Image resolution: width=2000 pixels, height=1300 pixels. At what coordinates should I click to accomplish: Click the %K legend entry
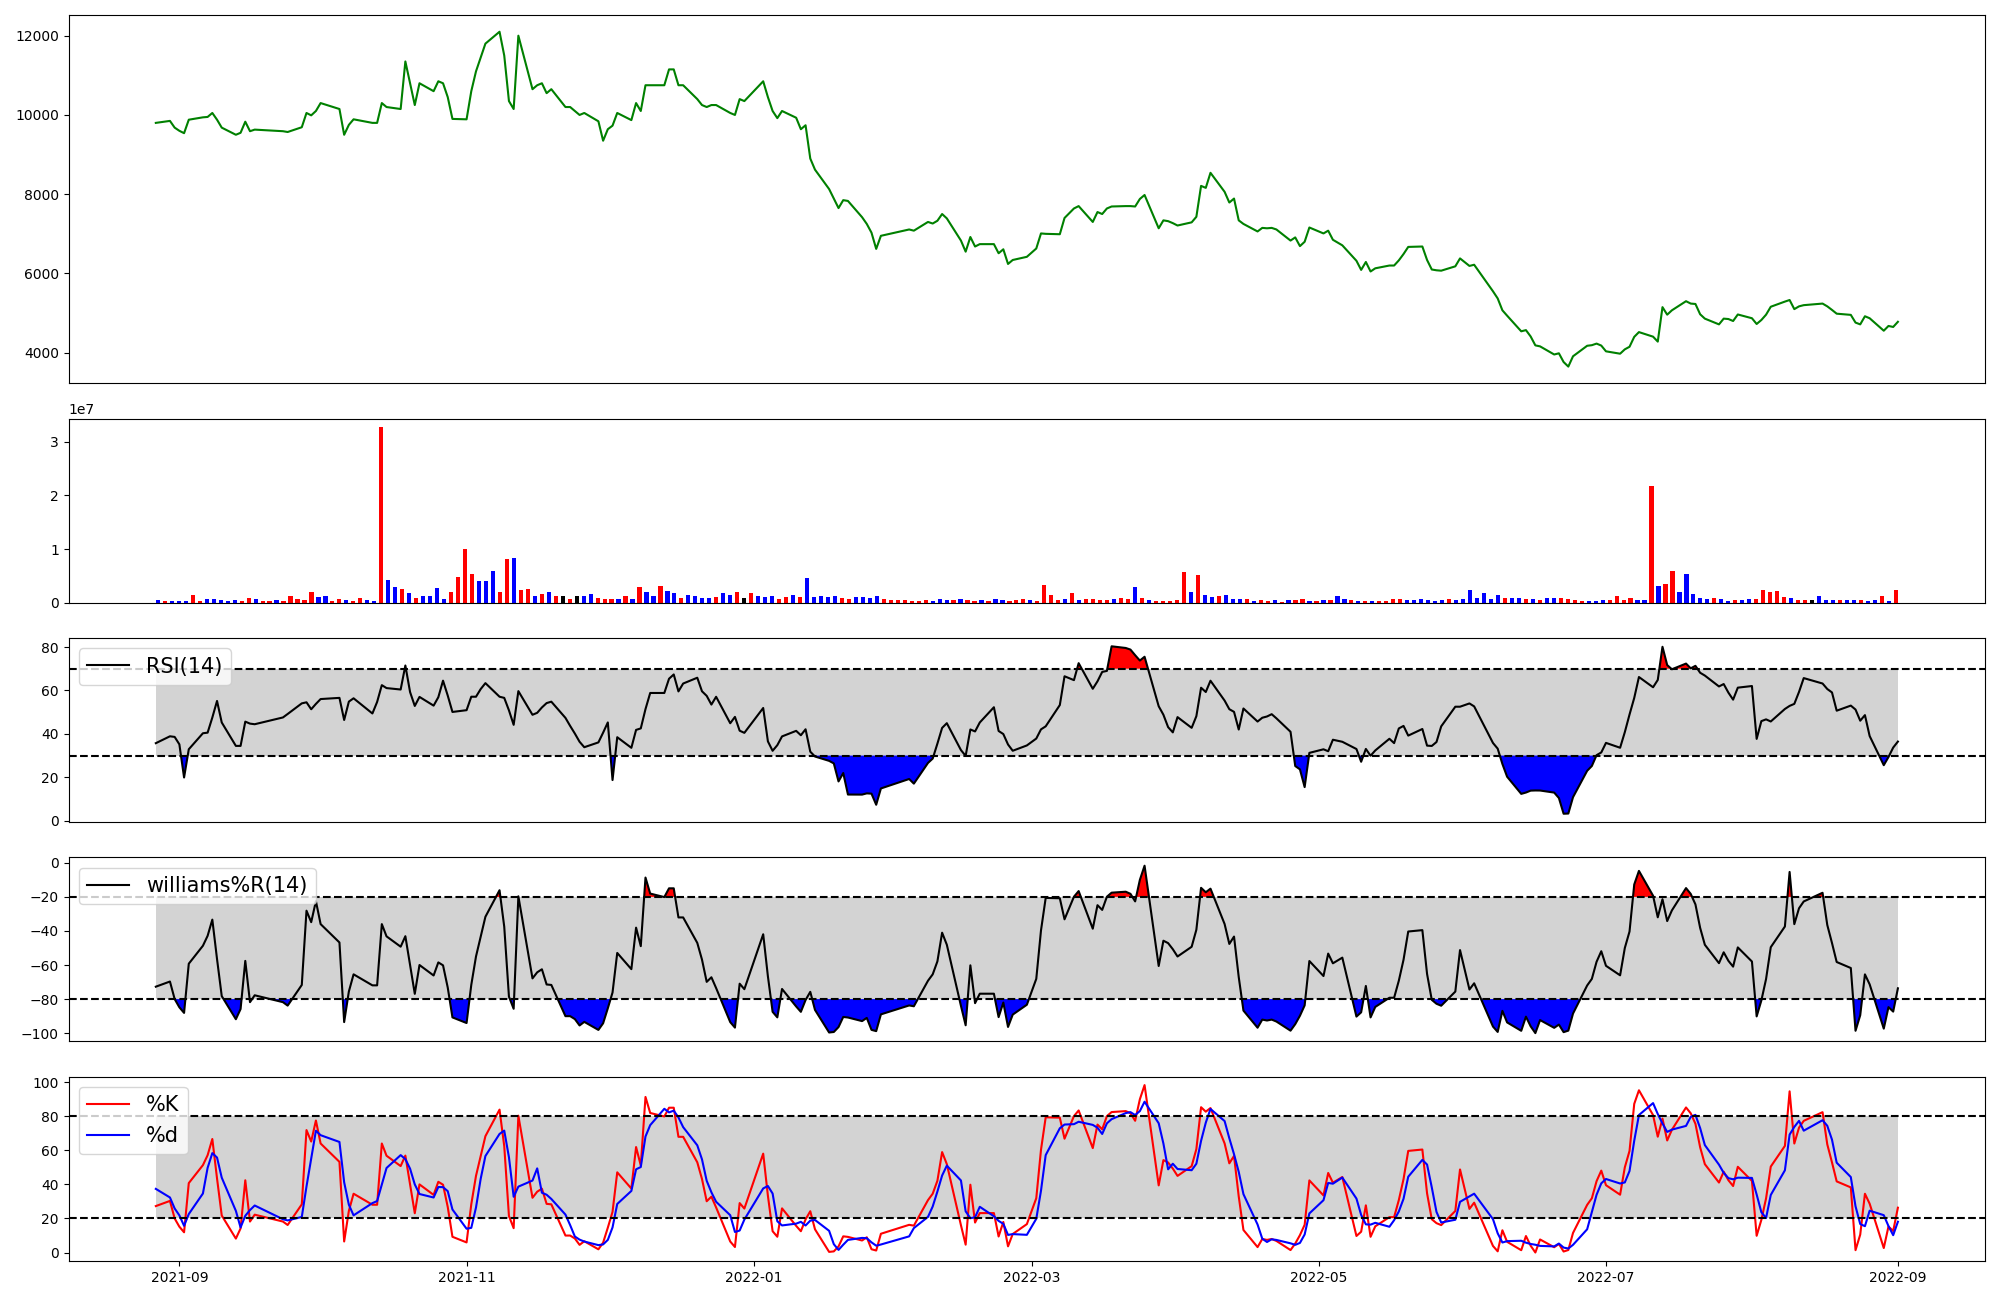(x=162, y=1104)
